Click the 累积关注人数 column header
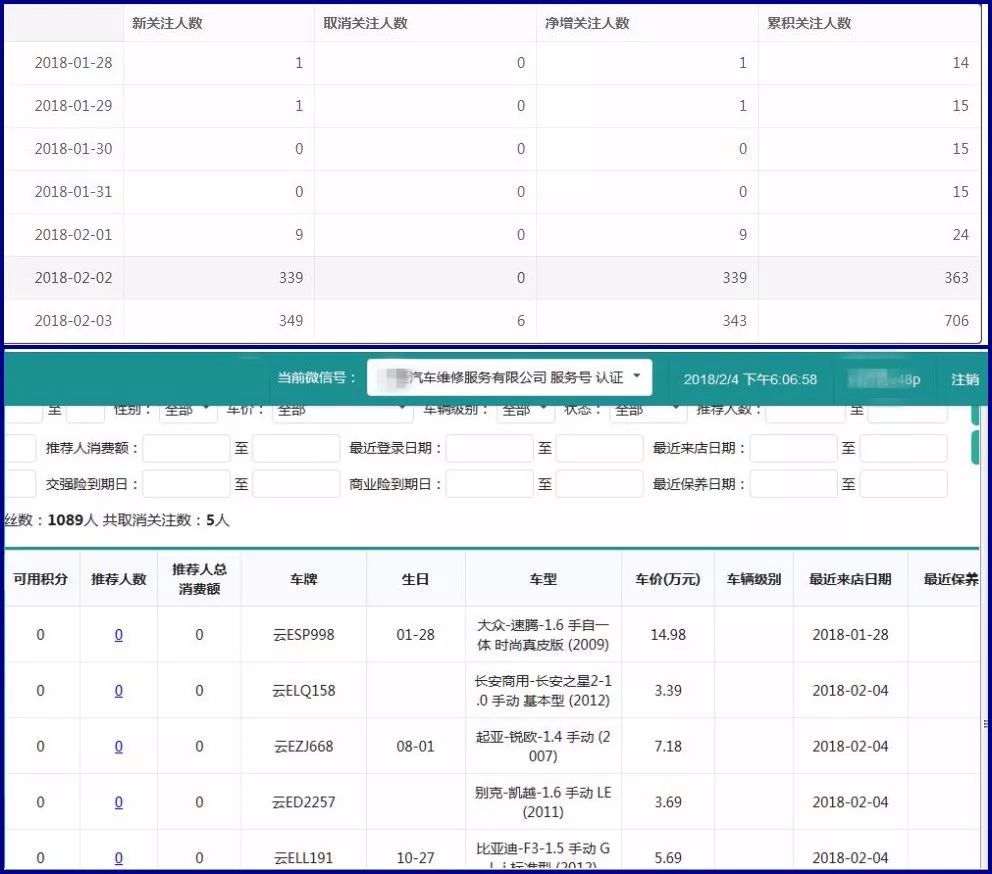Image resolution: width=992 pixels, height=874 pixels. 809,22
